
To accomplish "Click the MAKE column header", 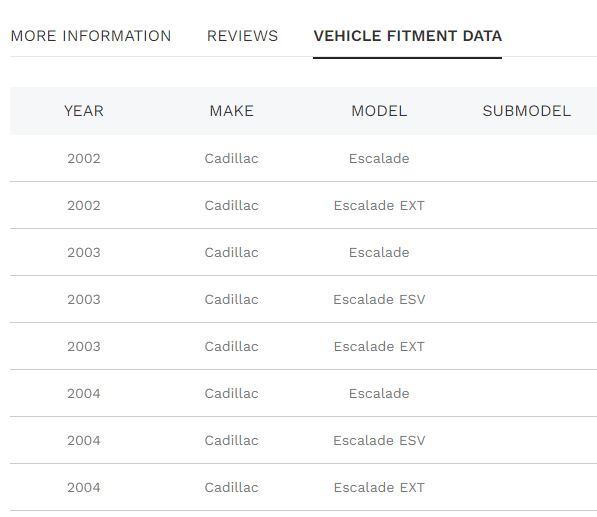I will (231, 111).
